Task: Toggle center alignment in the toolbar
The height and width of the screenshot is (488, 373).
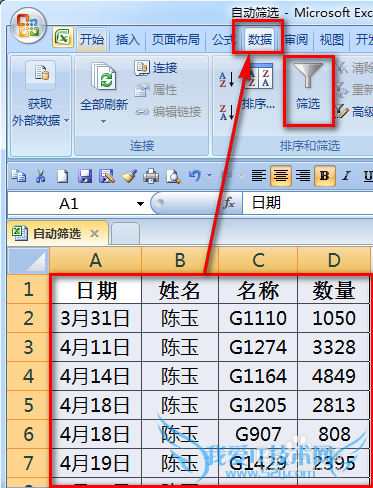Action: click(x=281, y=176)
